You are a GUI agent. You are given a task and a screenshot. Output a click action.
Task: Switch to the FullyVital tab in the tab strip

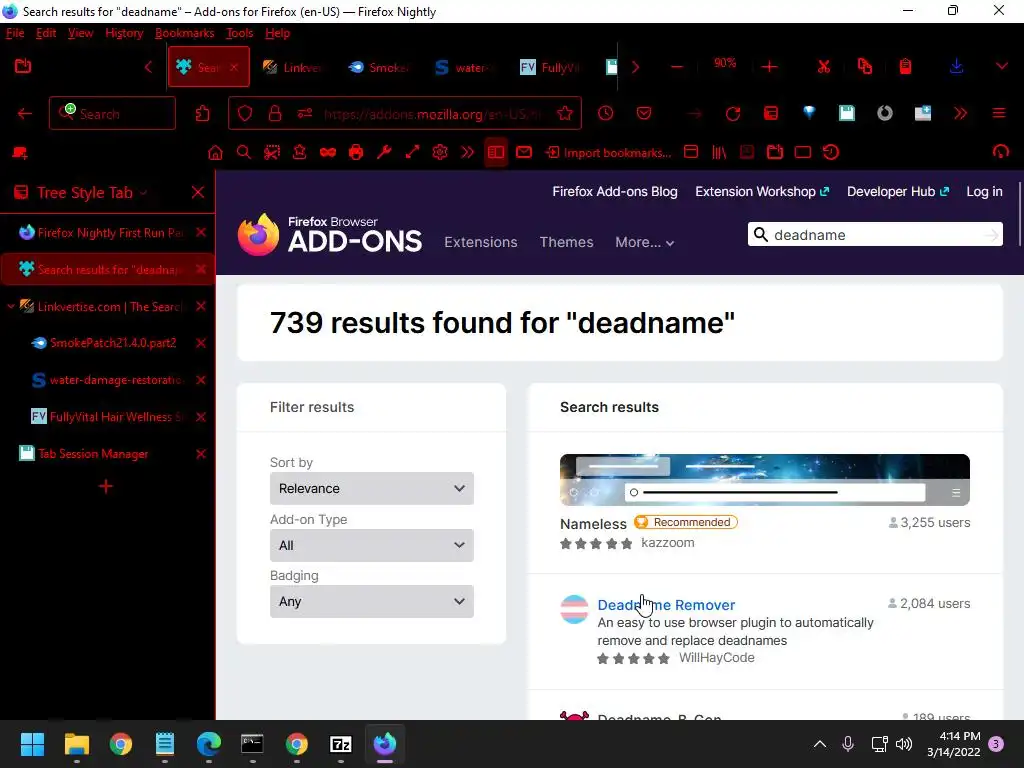coord(550,67)
